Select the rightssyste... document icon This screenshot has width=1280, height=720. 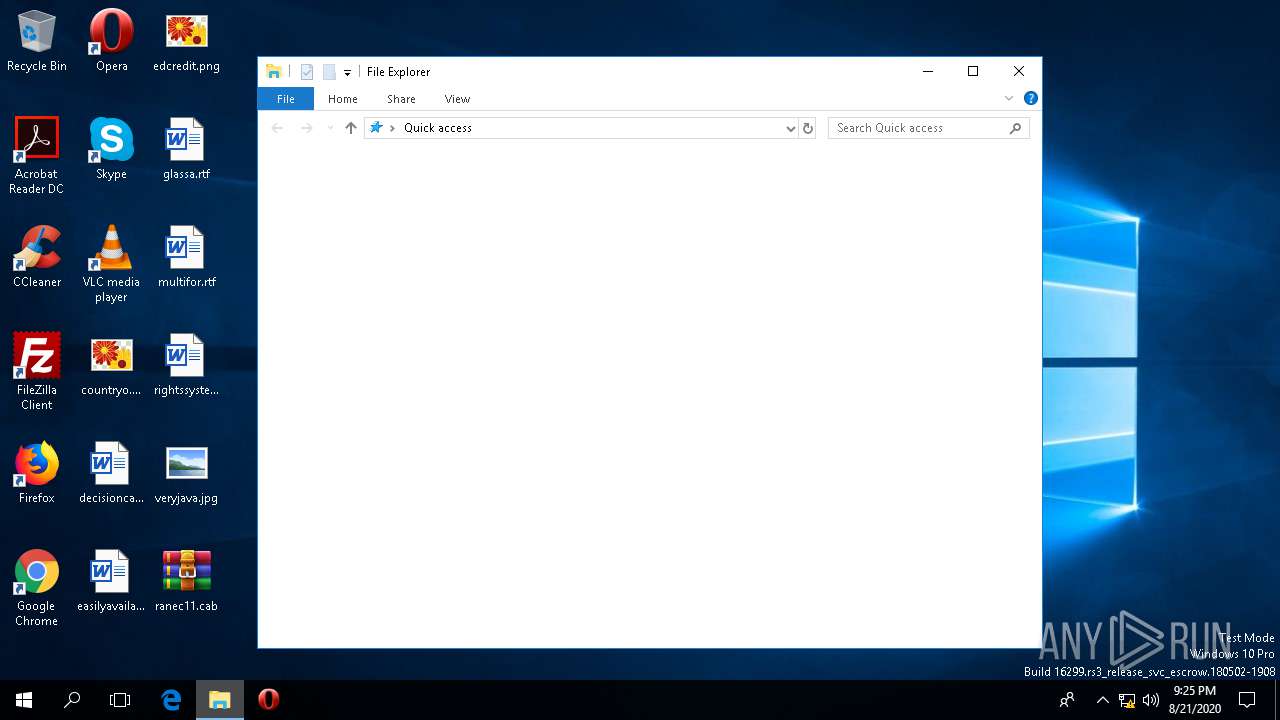tap(186, 365)
